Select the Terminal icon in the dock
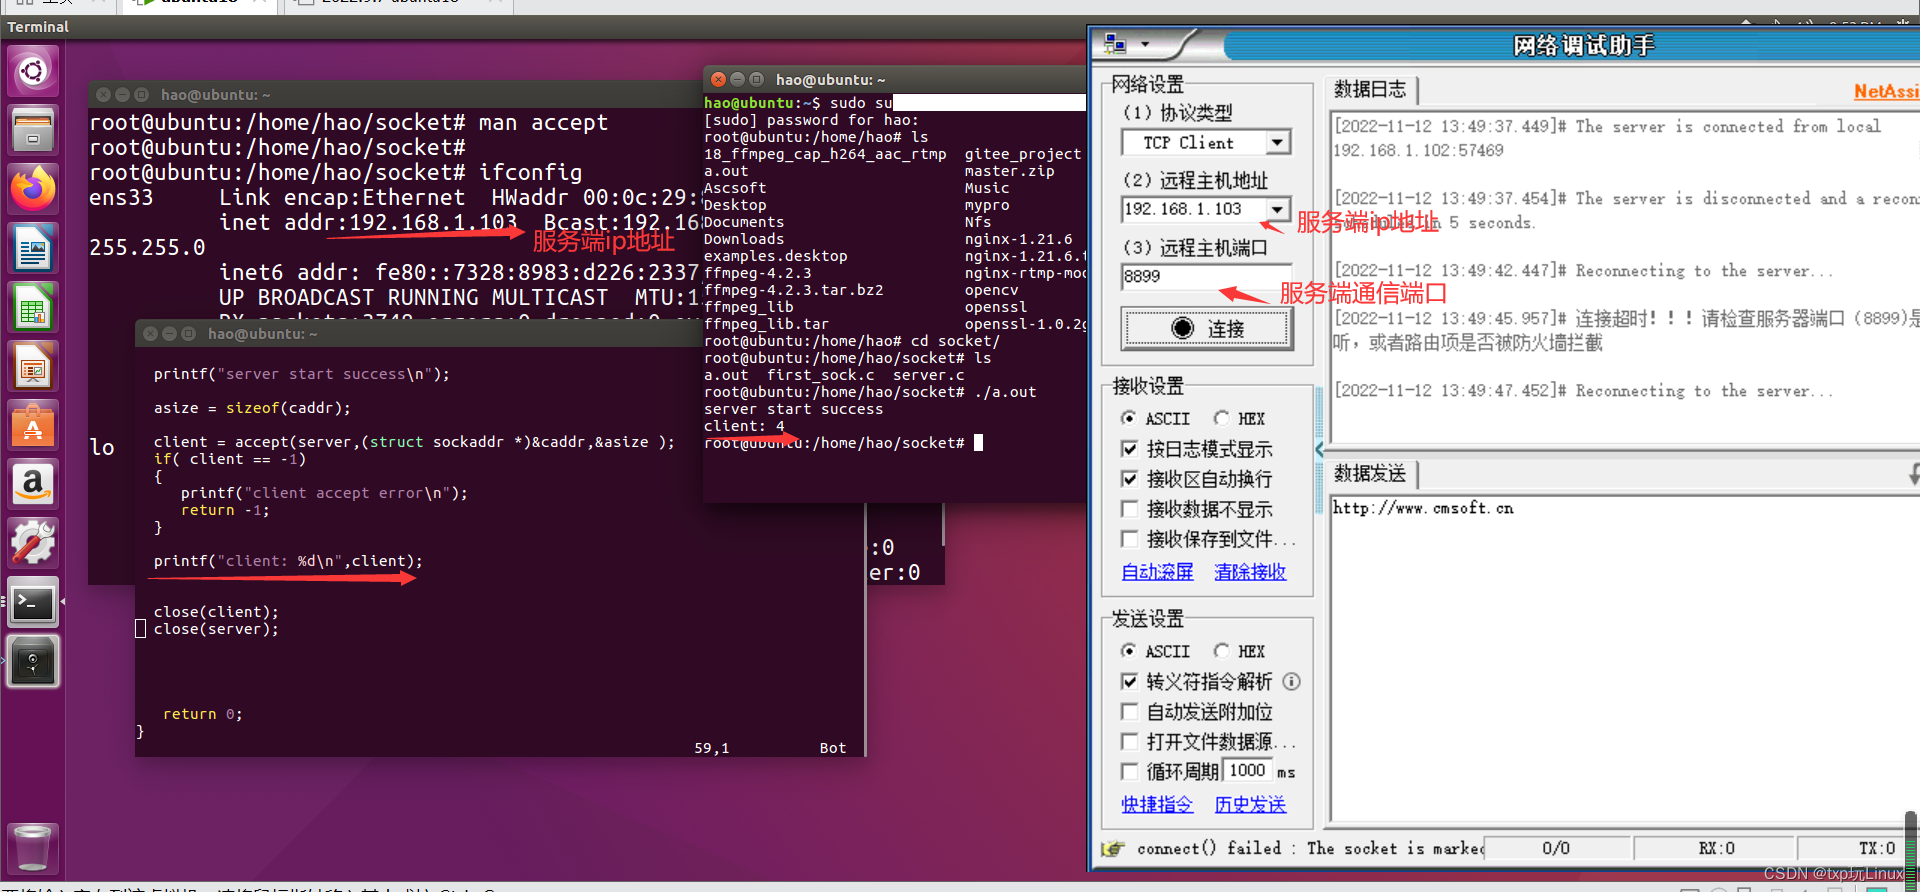Viewport: 1920px width, 892px height. (33, 603)
